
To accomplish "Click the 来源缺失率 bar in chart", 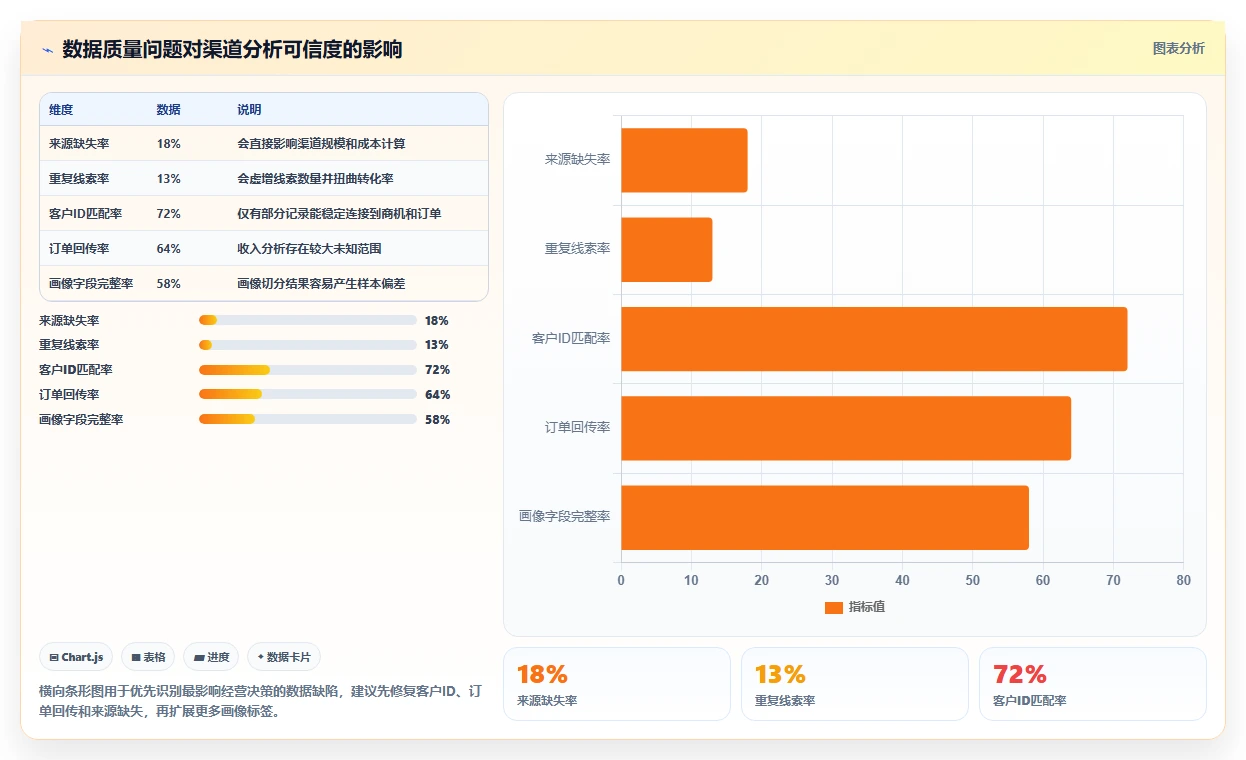I will pyautogui.click(x=684, y=160).
